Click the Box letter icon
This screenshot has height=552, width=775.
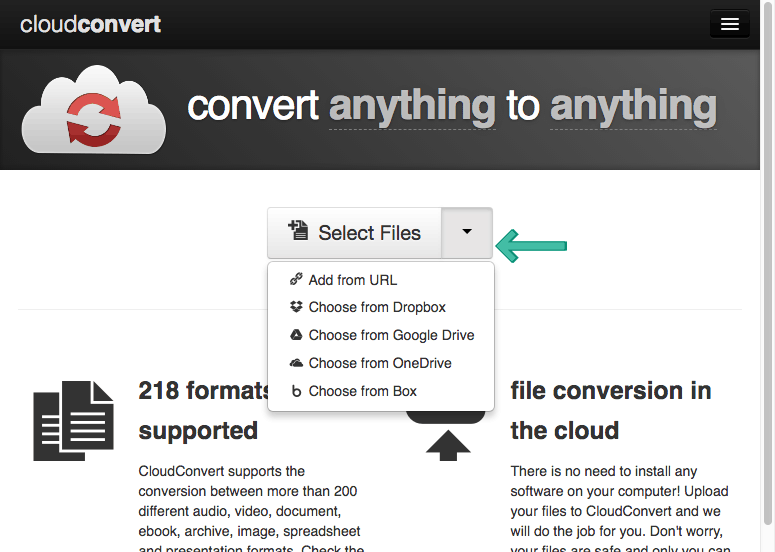[296, 391]
